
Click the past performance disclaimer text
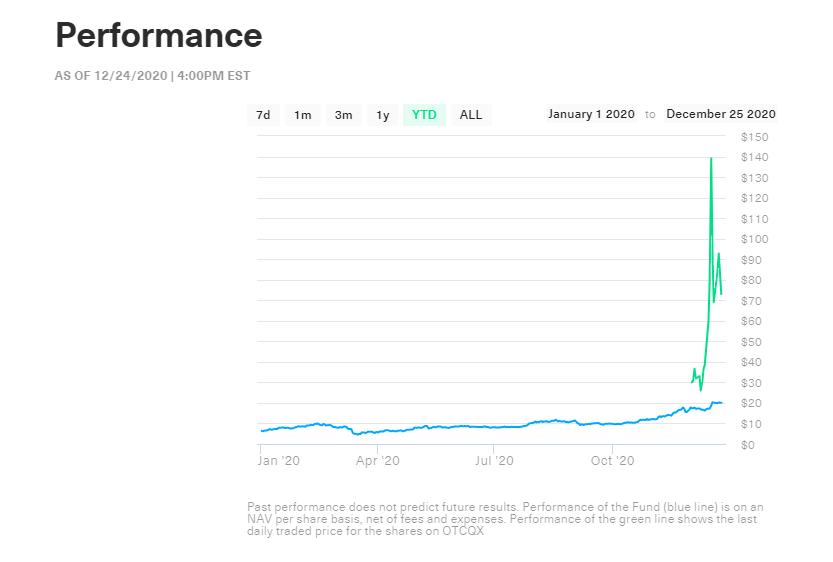tap(505, 519)
